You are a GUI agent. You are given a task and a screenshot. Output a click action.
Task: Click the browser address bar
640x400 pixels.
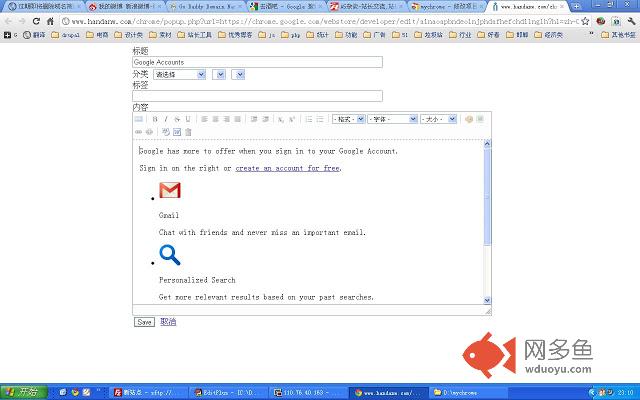tap(325, 21)
